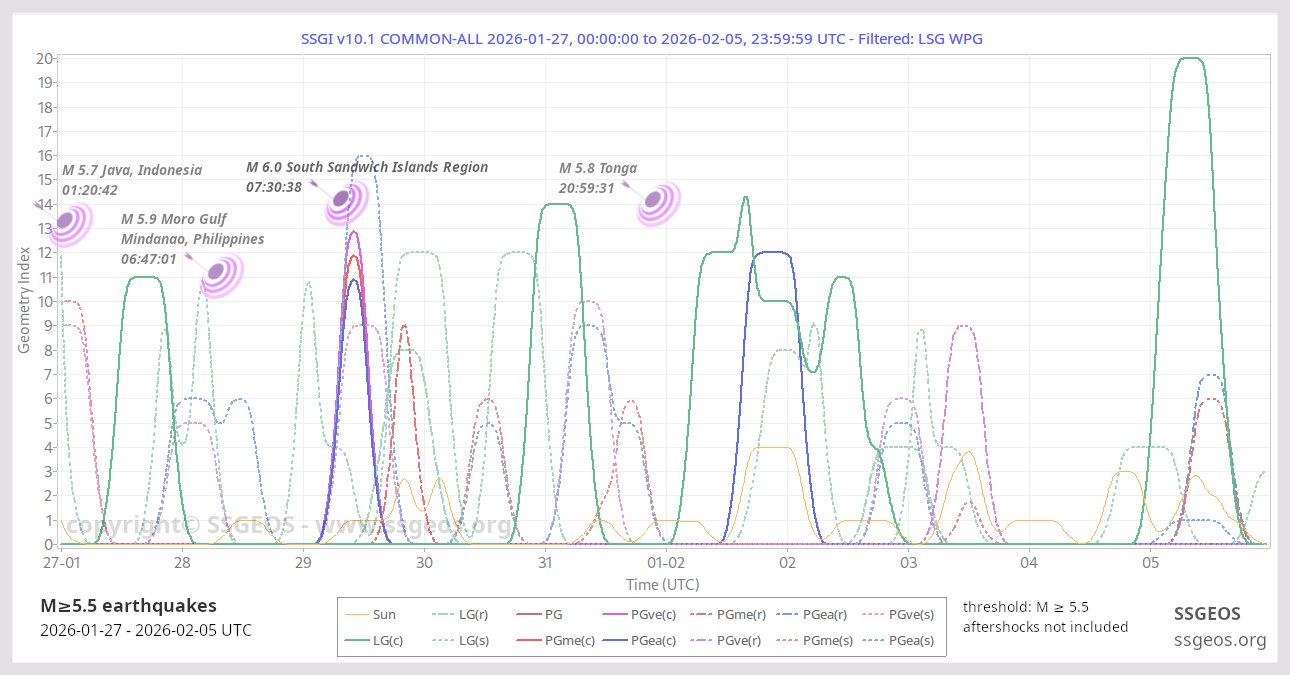This screenshot has width=1290, height=675.
Task: Select the M 6.0 South Sandwich Islands marker
Action: [343, 200]
